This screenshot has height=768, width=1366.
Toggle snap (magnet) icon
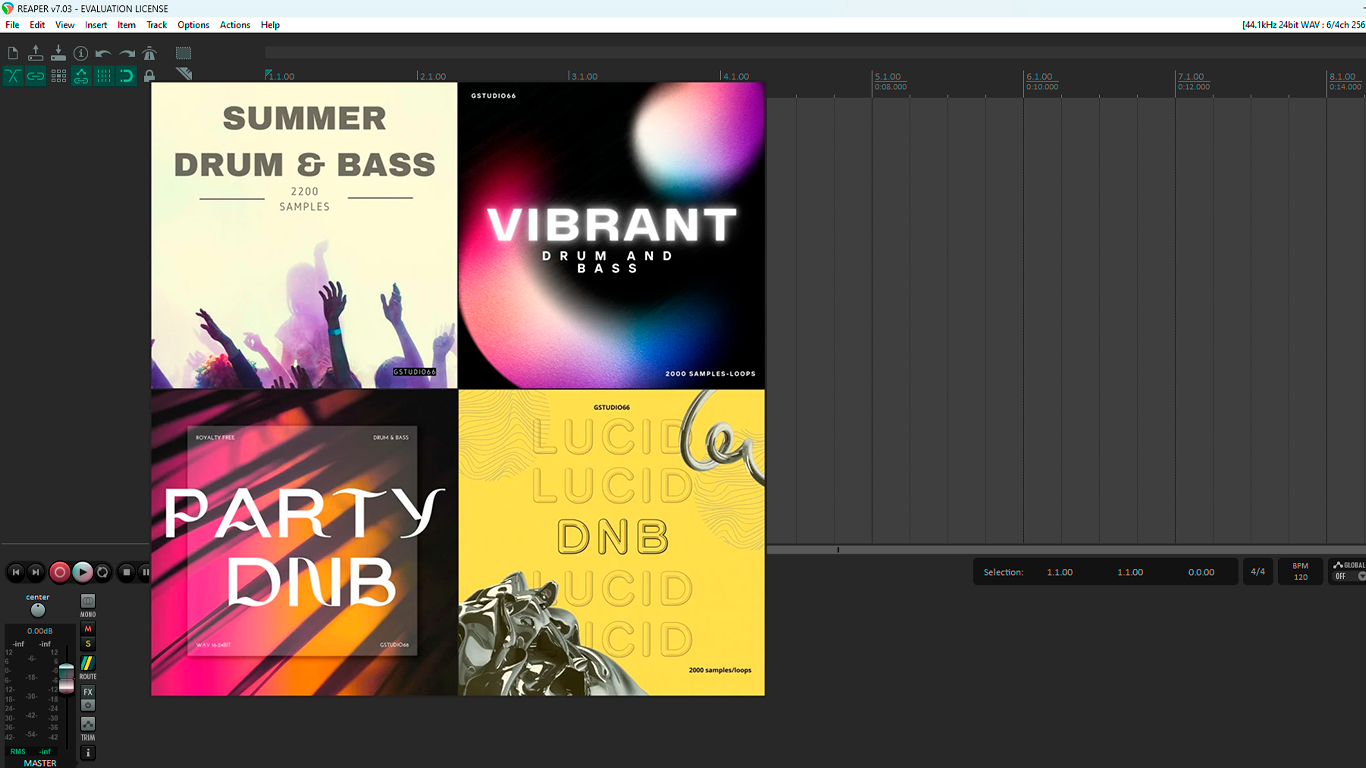pos(127,76)
